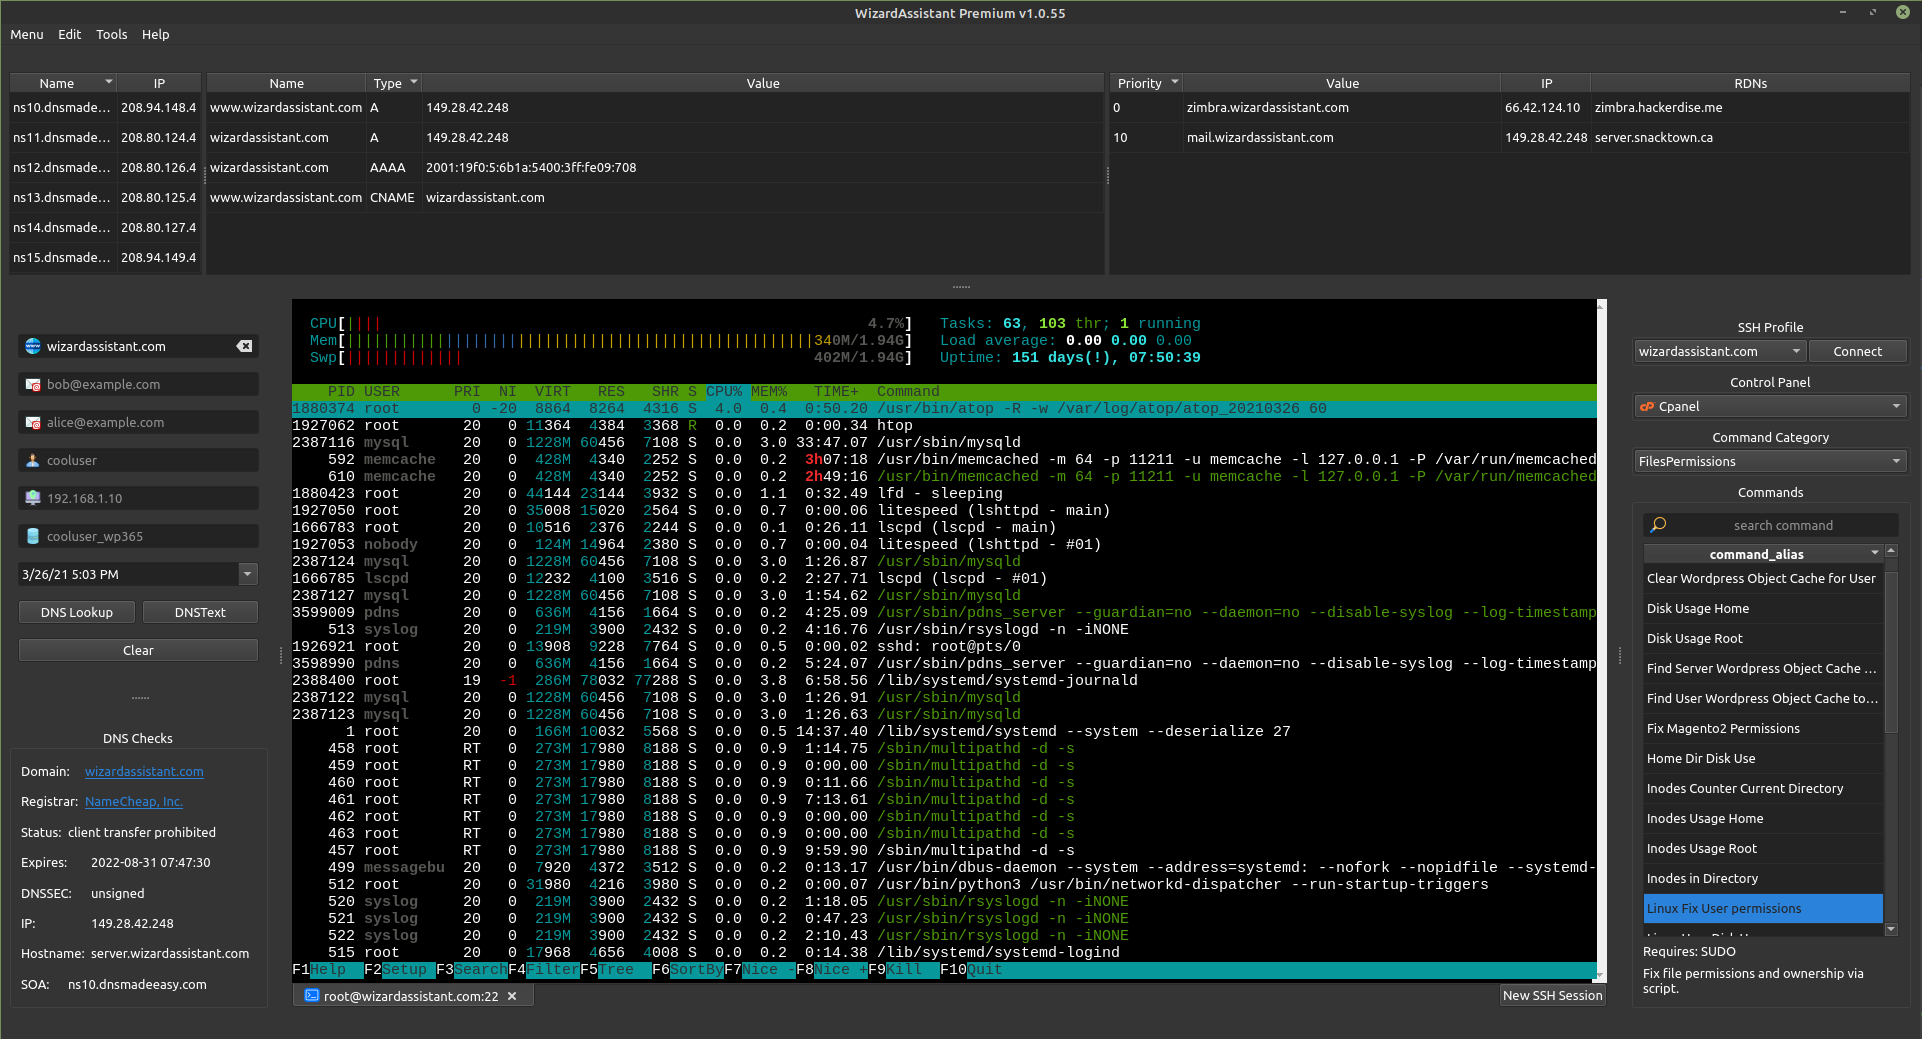Click the monitor icon next to 192.168.1.10

(x=31, y=497)
